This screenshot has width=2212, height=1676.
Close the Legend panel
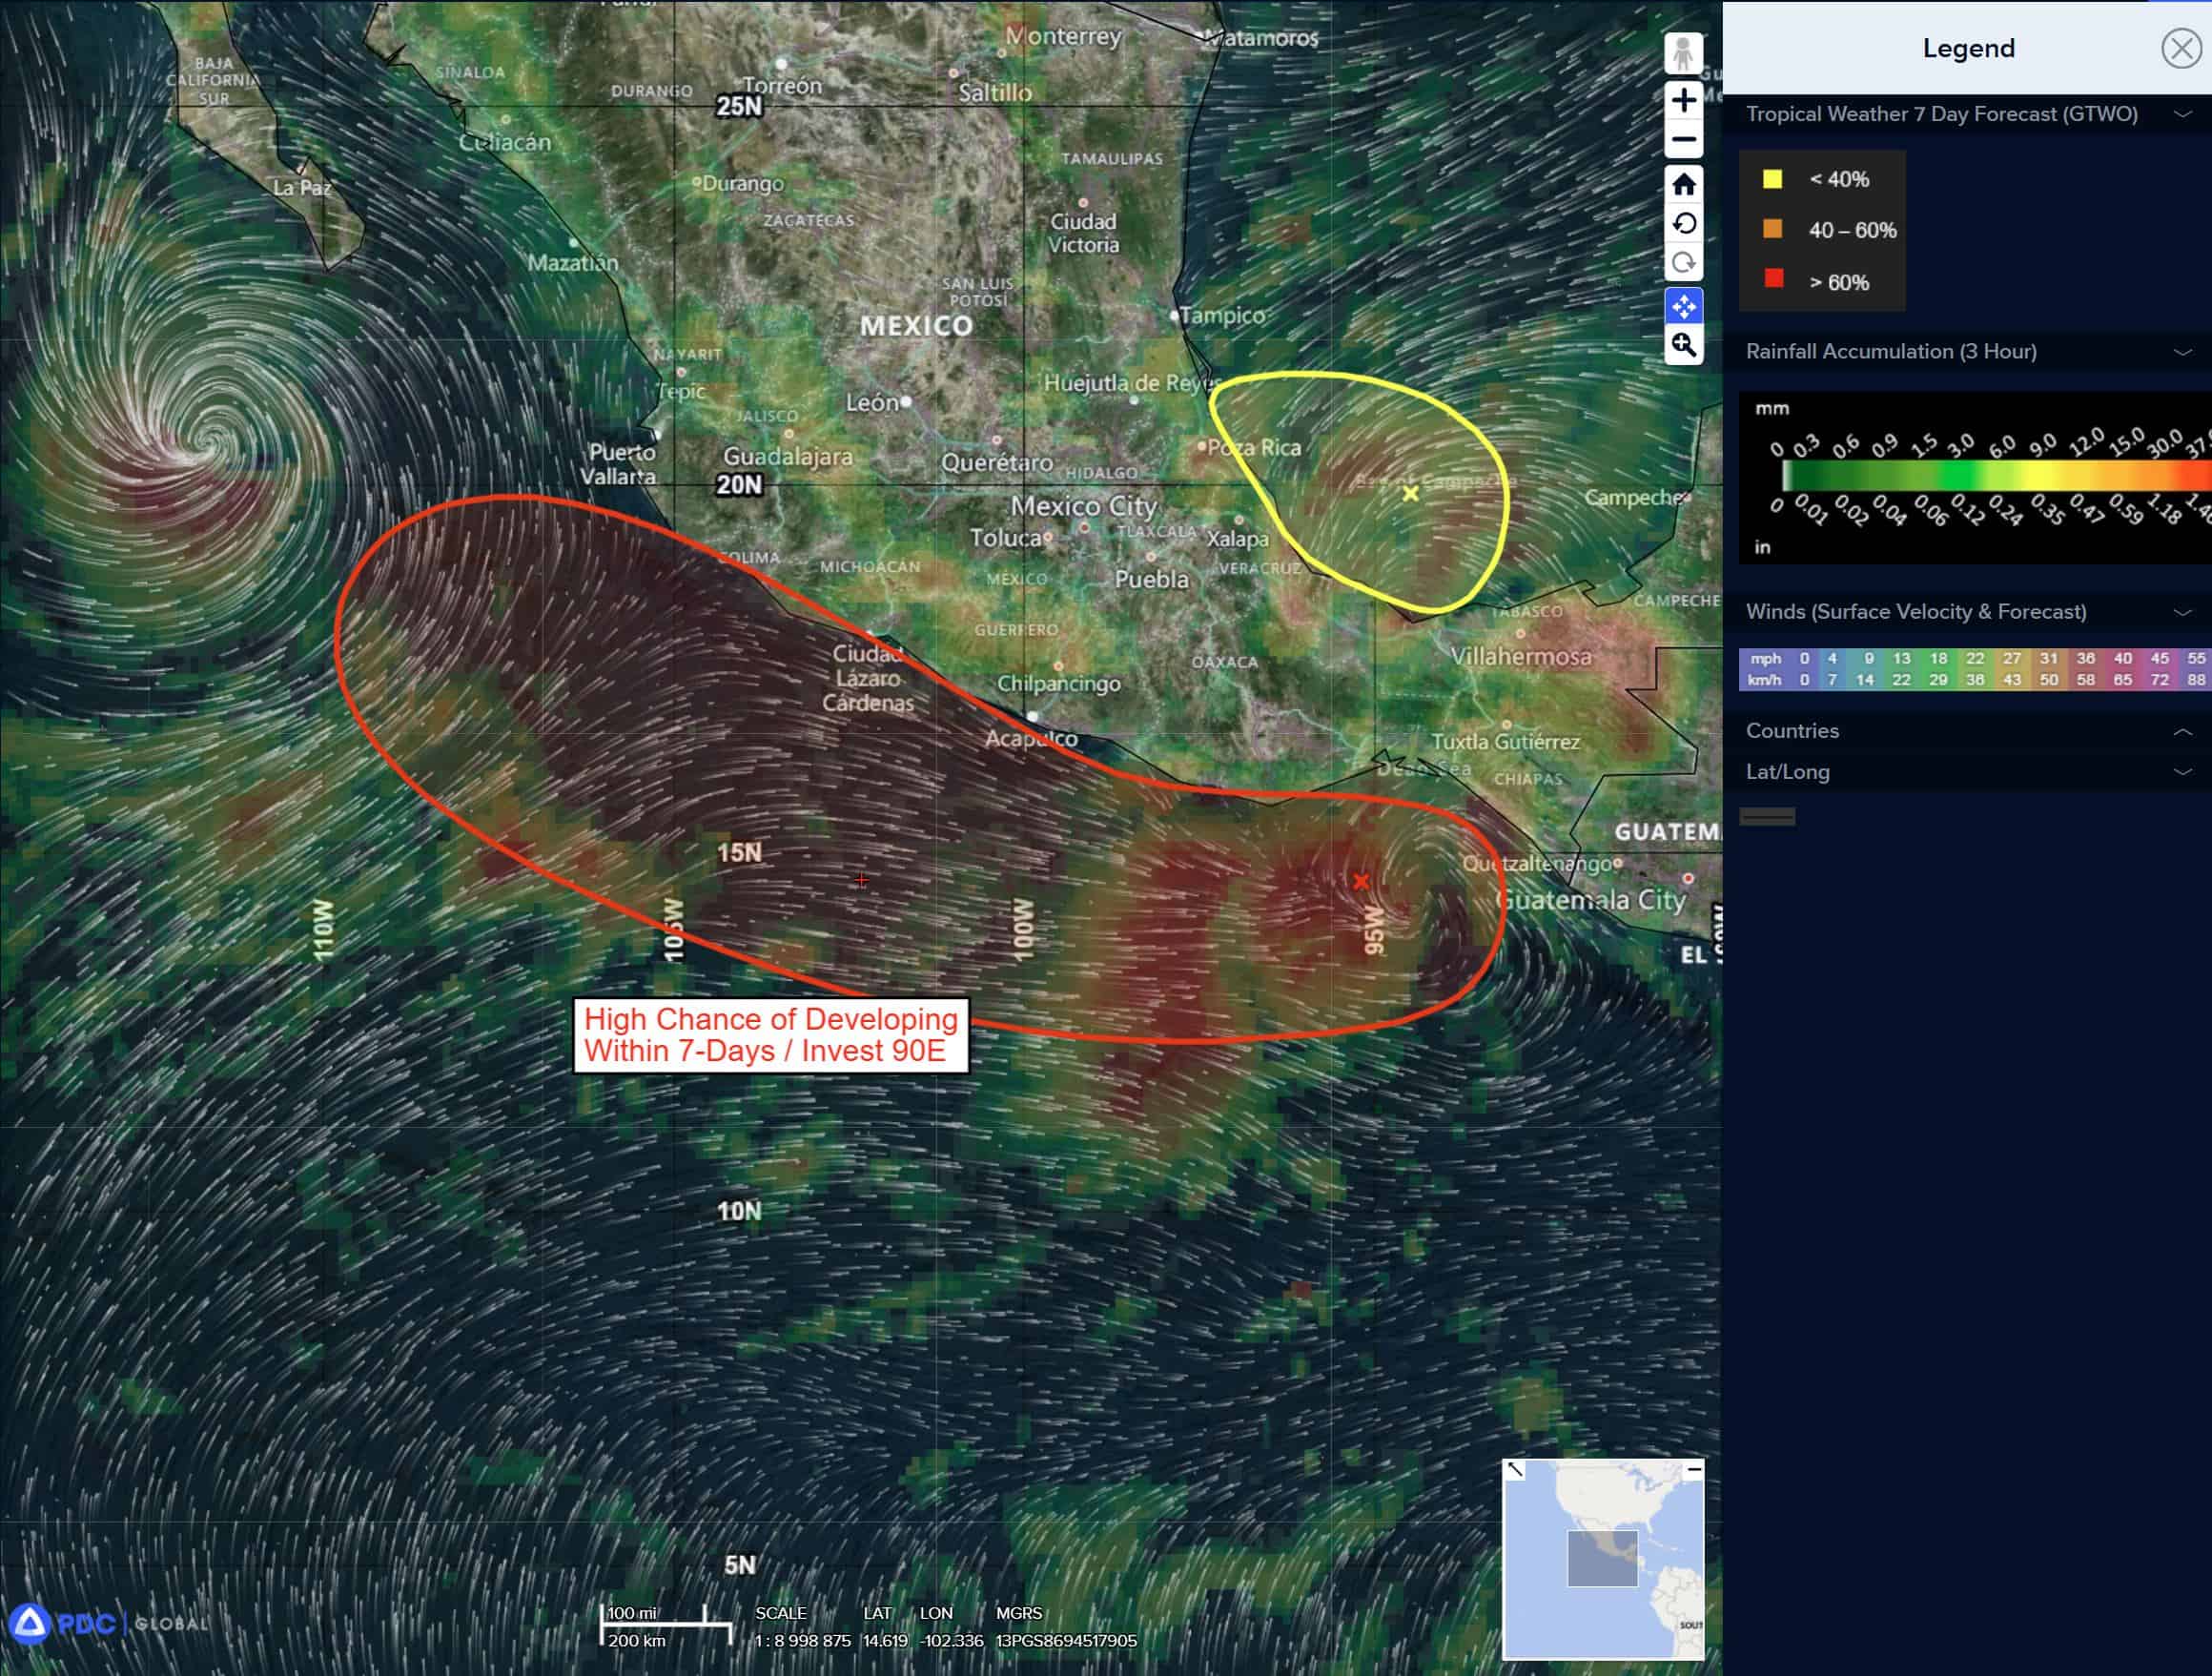pos(2180,48)
